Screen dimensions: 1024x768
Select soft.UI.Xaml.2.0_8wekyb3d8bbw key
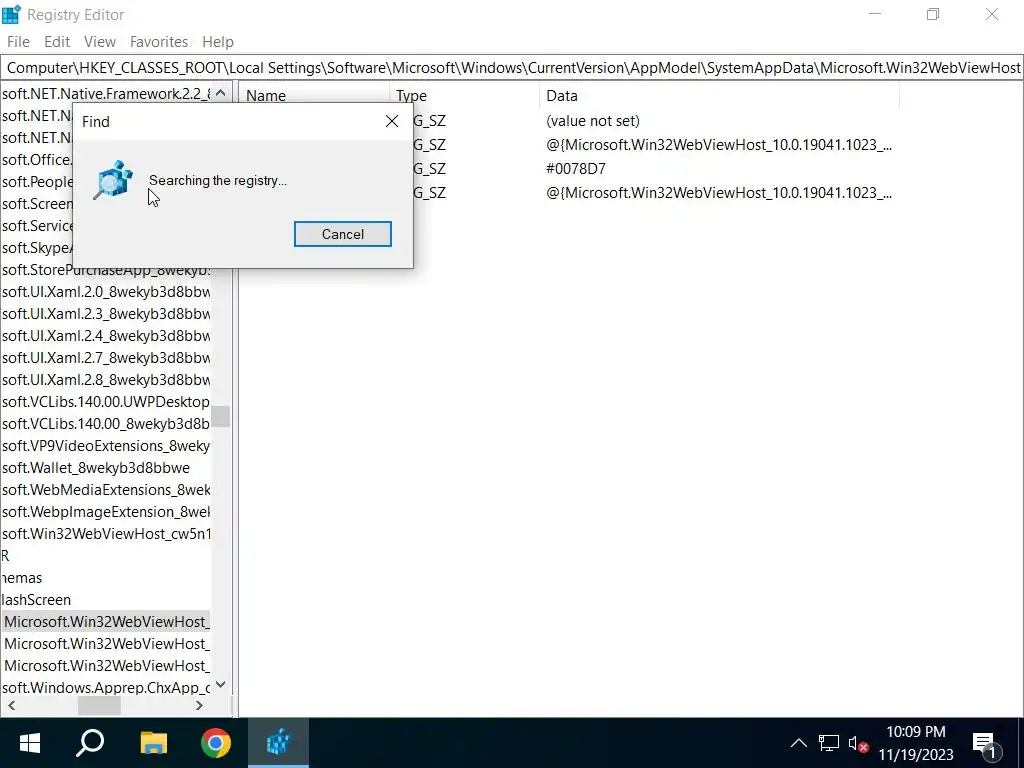point(106,292)
